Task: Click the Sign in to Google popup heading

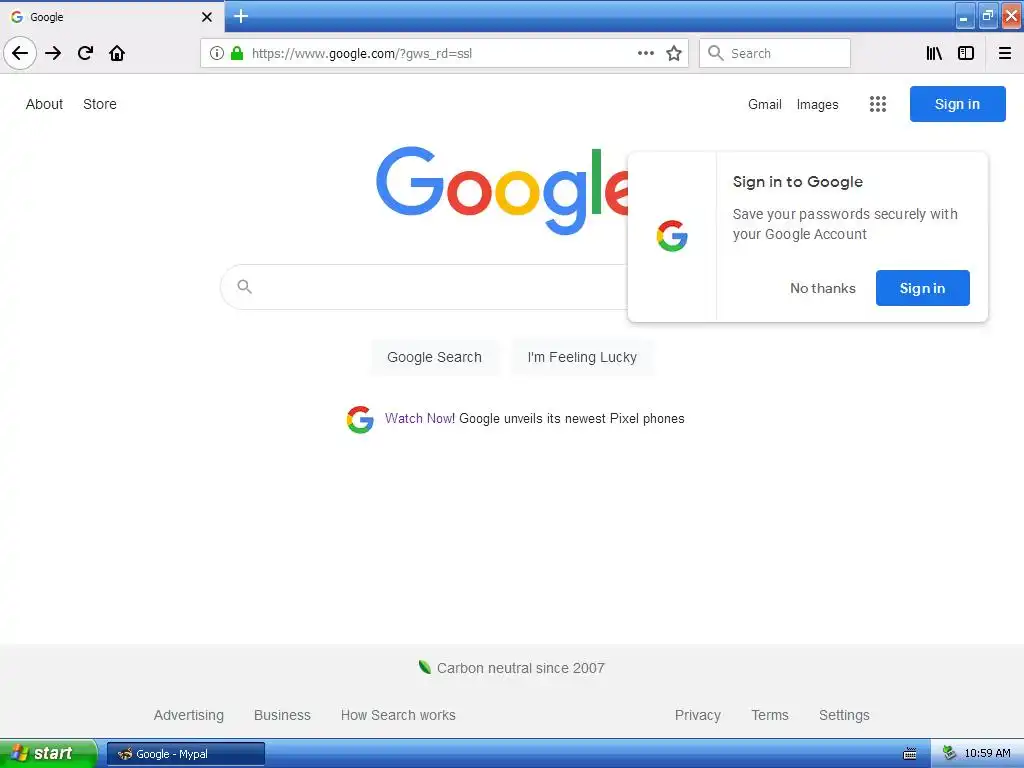Action: coord(797,182)
